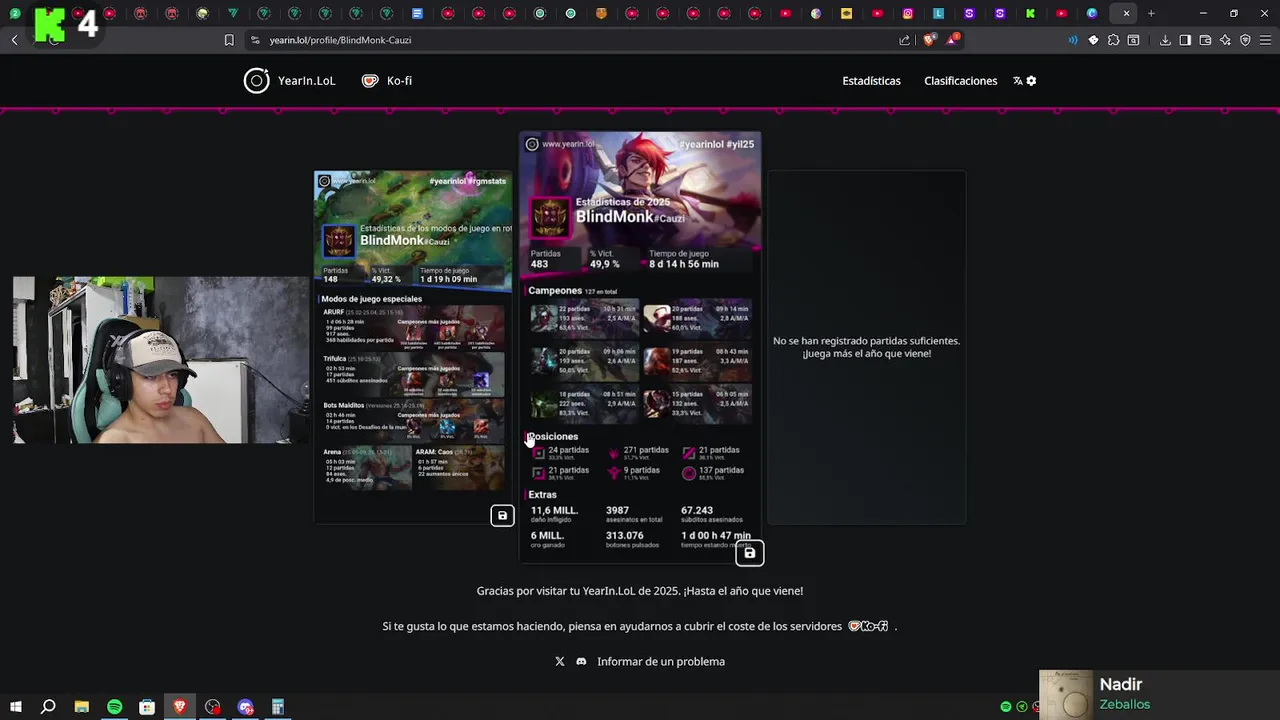Open the extensions puzzle icon
Screen dimensions: 1280x720
tap(1113, 40)
